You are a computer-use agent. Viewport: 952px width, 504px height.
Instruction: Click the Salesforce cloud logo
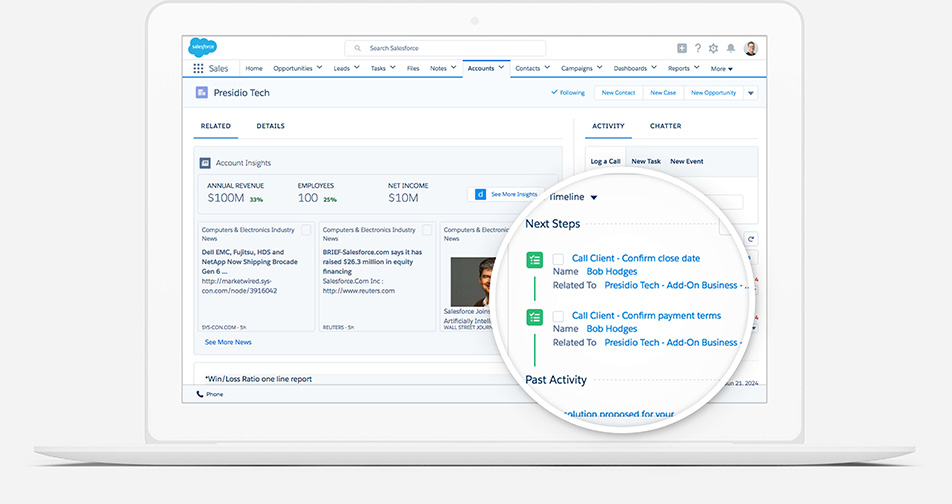tap(203, 47)
